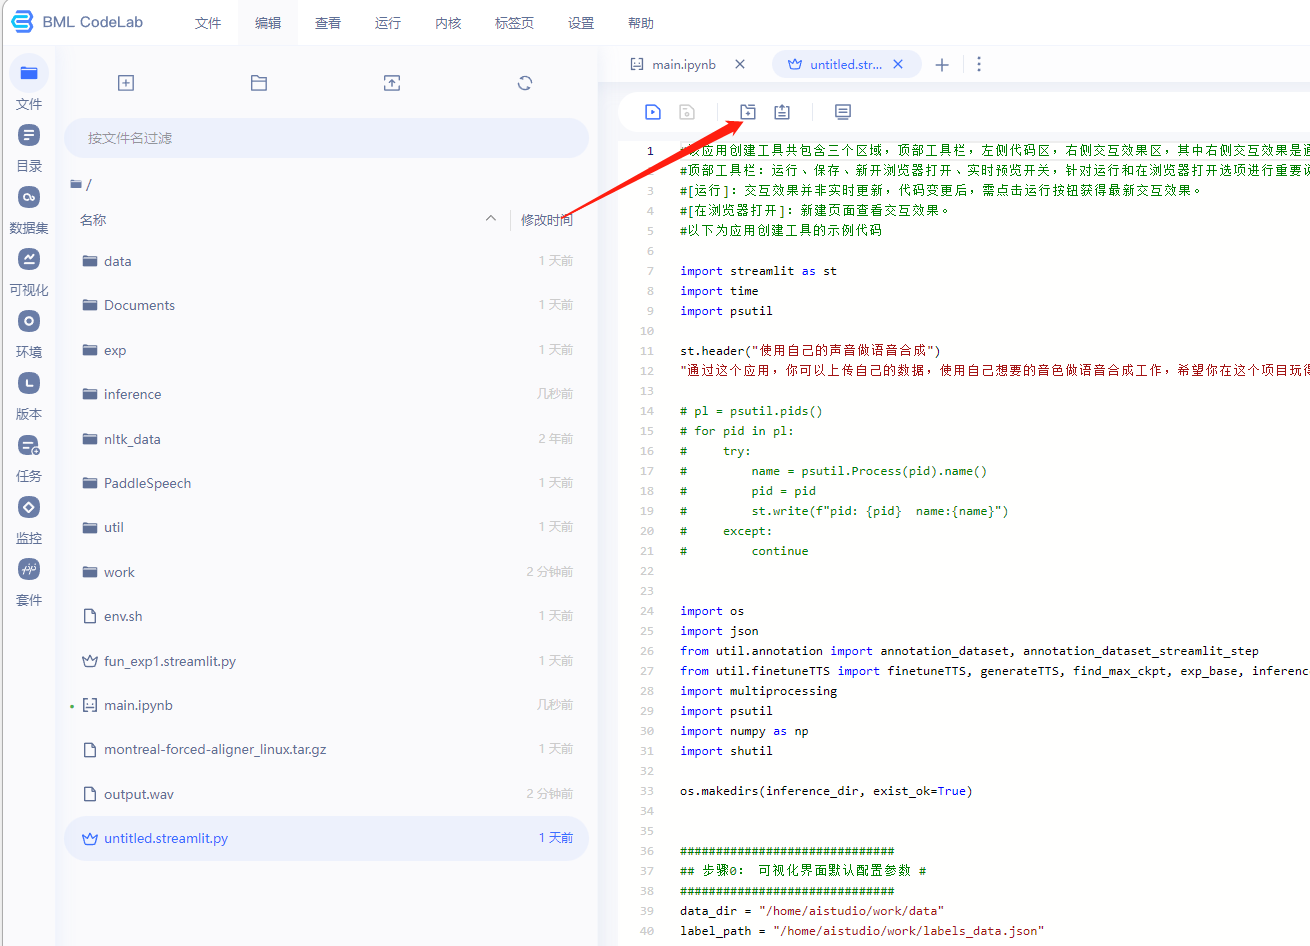Select montreal-forced-aligner_linux.tar.gz file
This screenshot has height=946, width=1310.
click(x=326, y=749)
